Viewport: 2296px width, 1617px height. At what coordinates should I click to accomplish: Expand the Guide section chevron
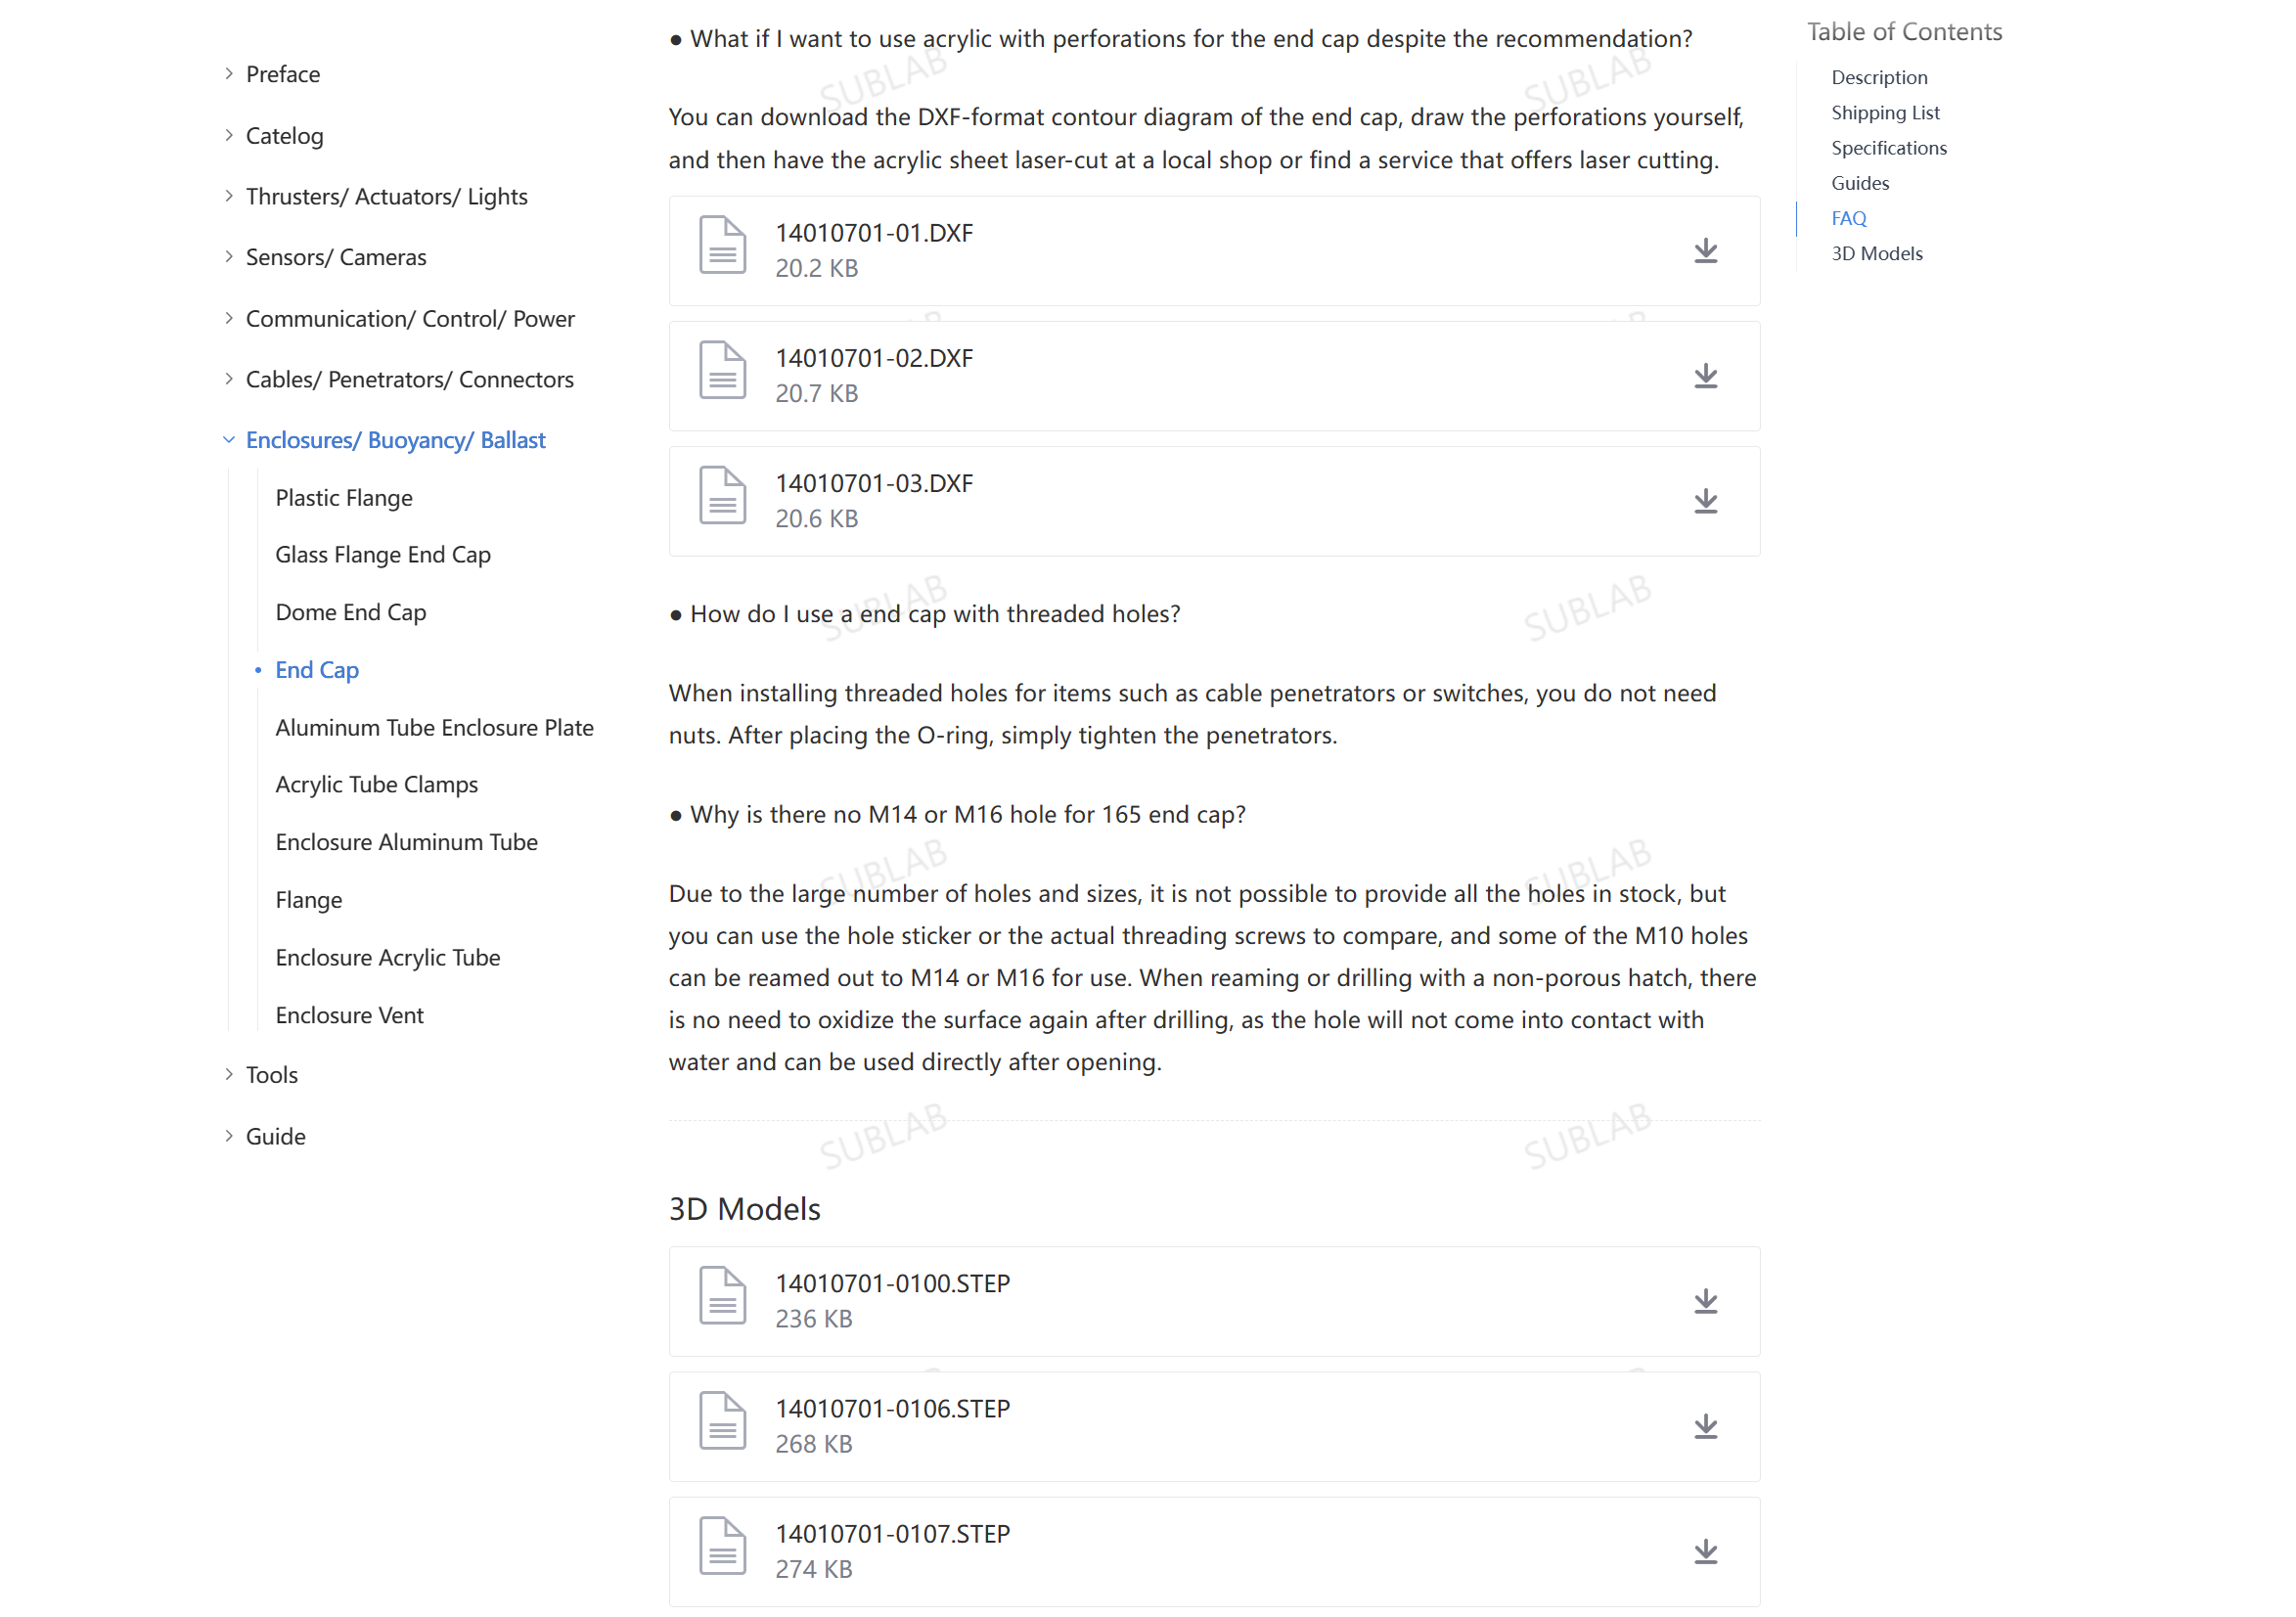pyautogui.click(x=229, y=1135)
